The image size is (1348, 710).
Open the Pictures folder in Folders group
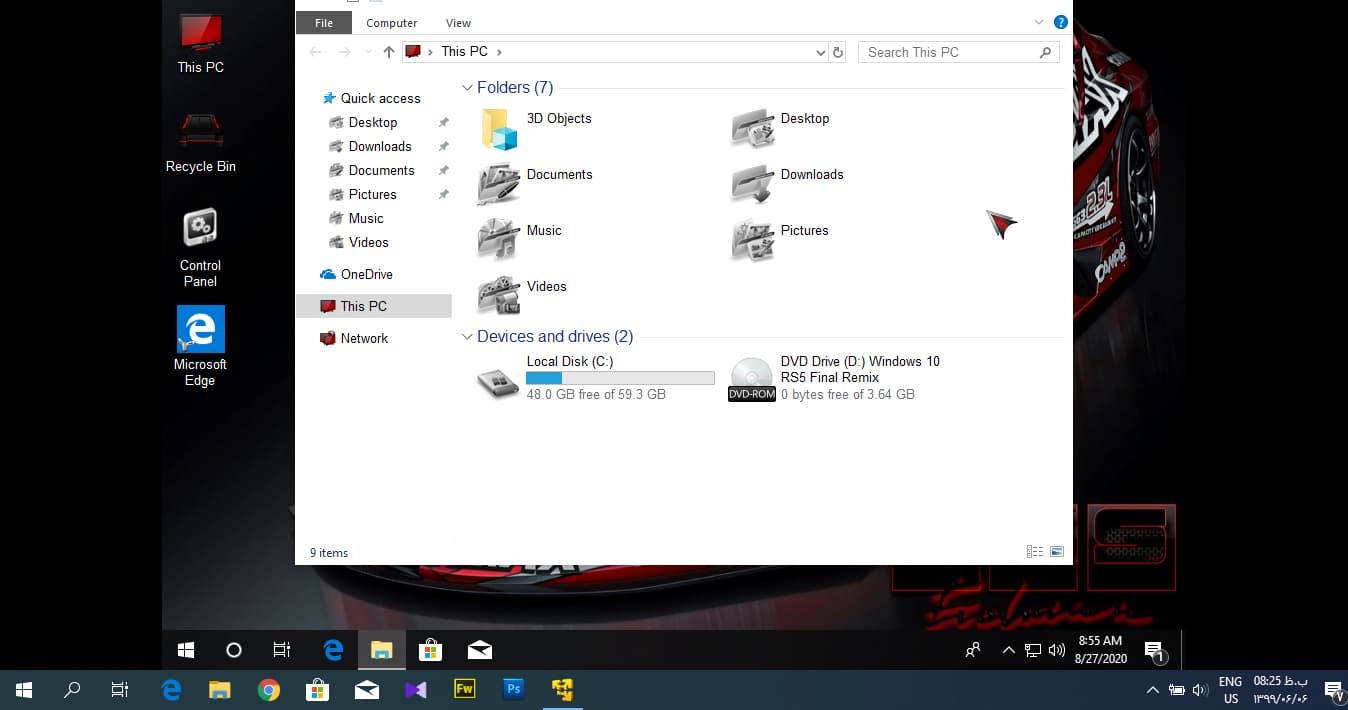[x=753, y=241]
